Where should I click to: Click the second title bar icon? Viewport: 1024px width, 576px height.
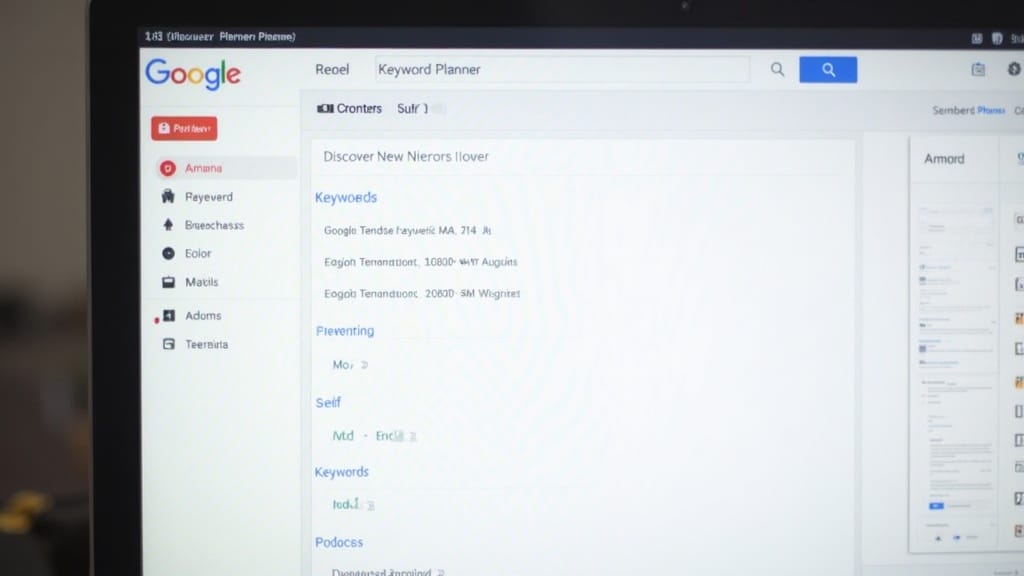997,39
